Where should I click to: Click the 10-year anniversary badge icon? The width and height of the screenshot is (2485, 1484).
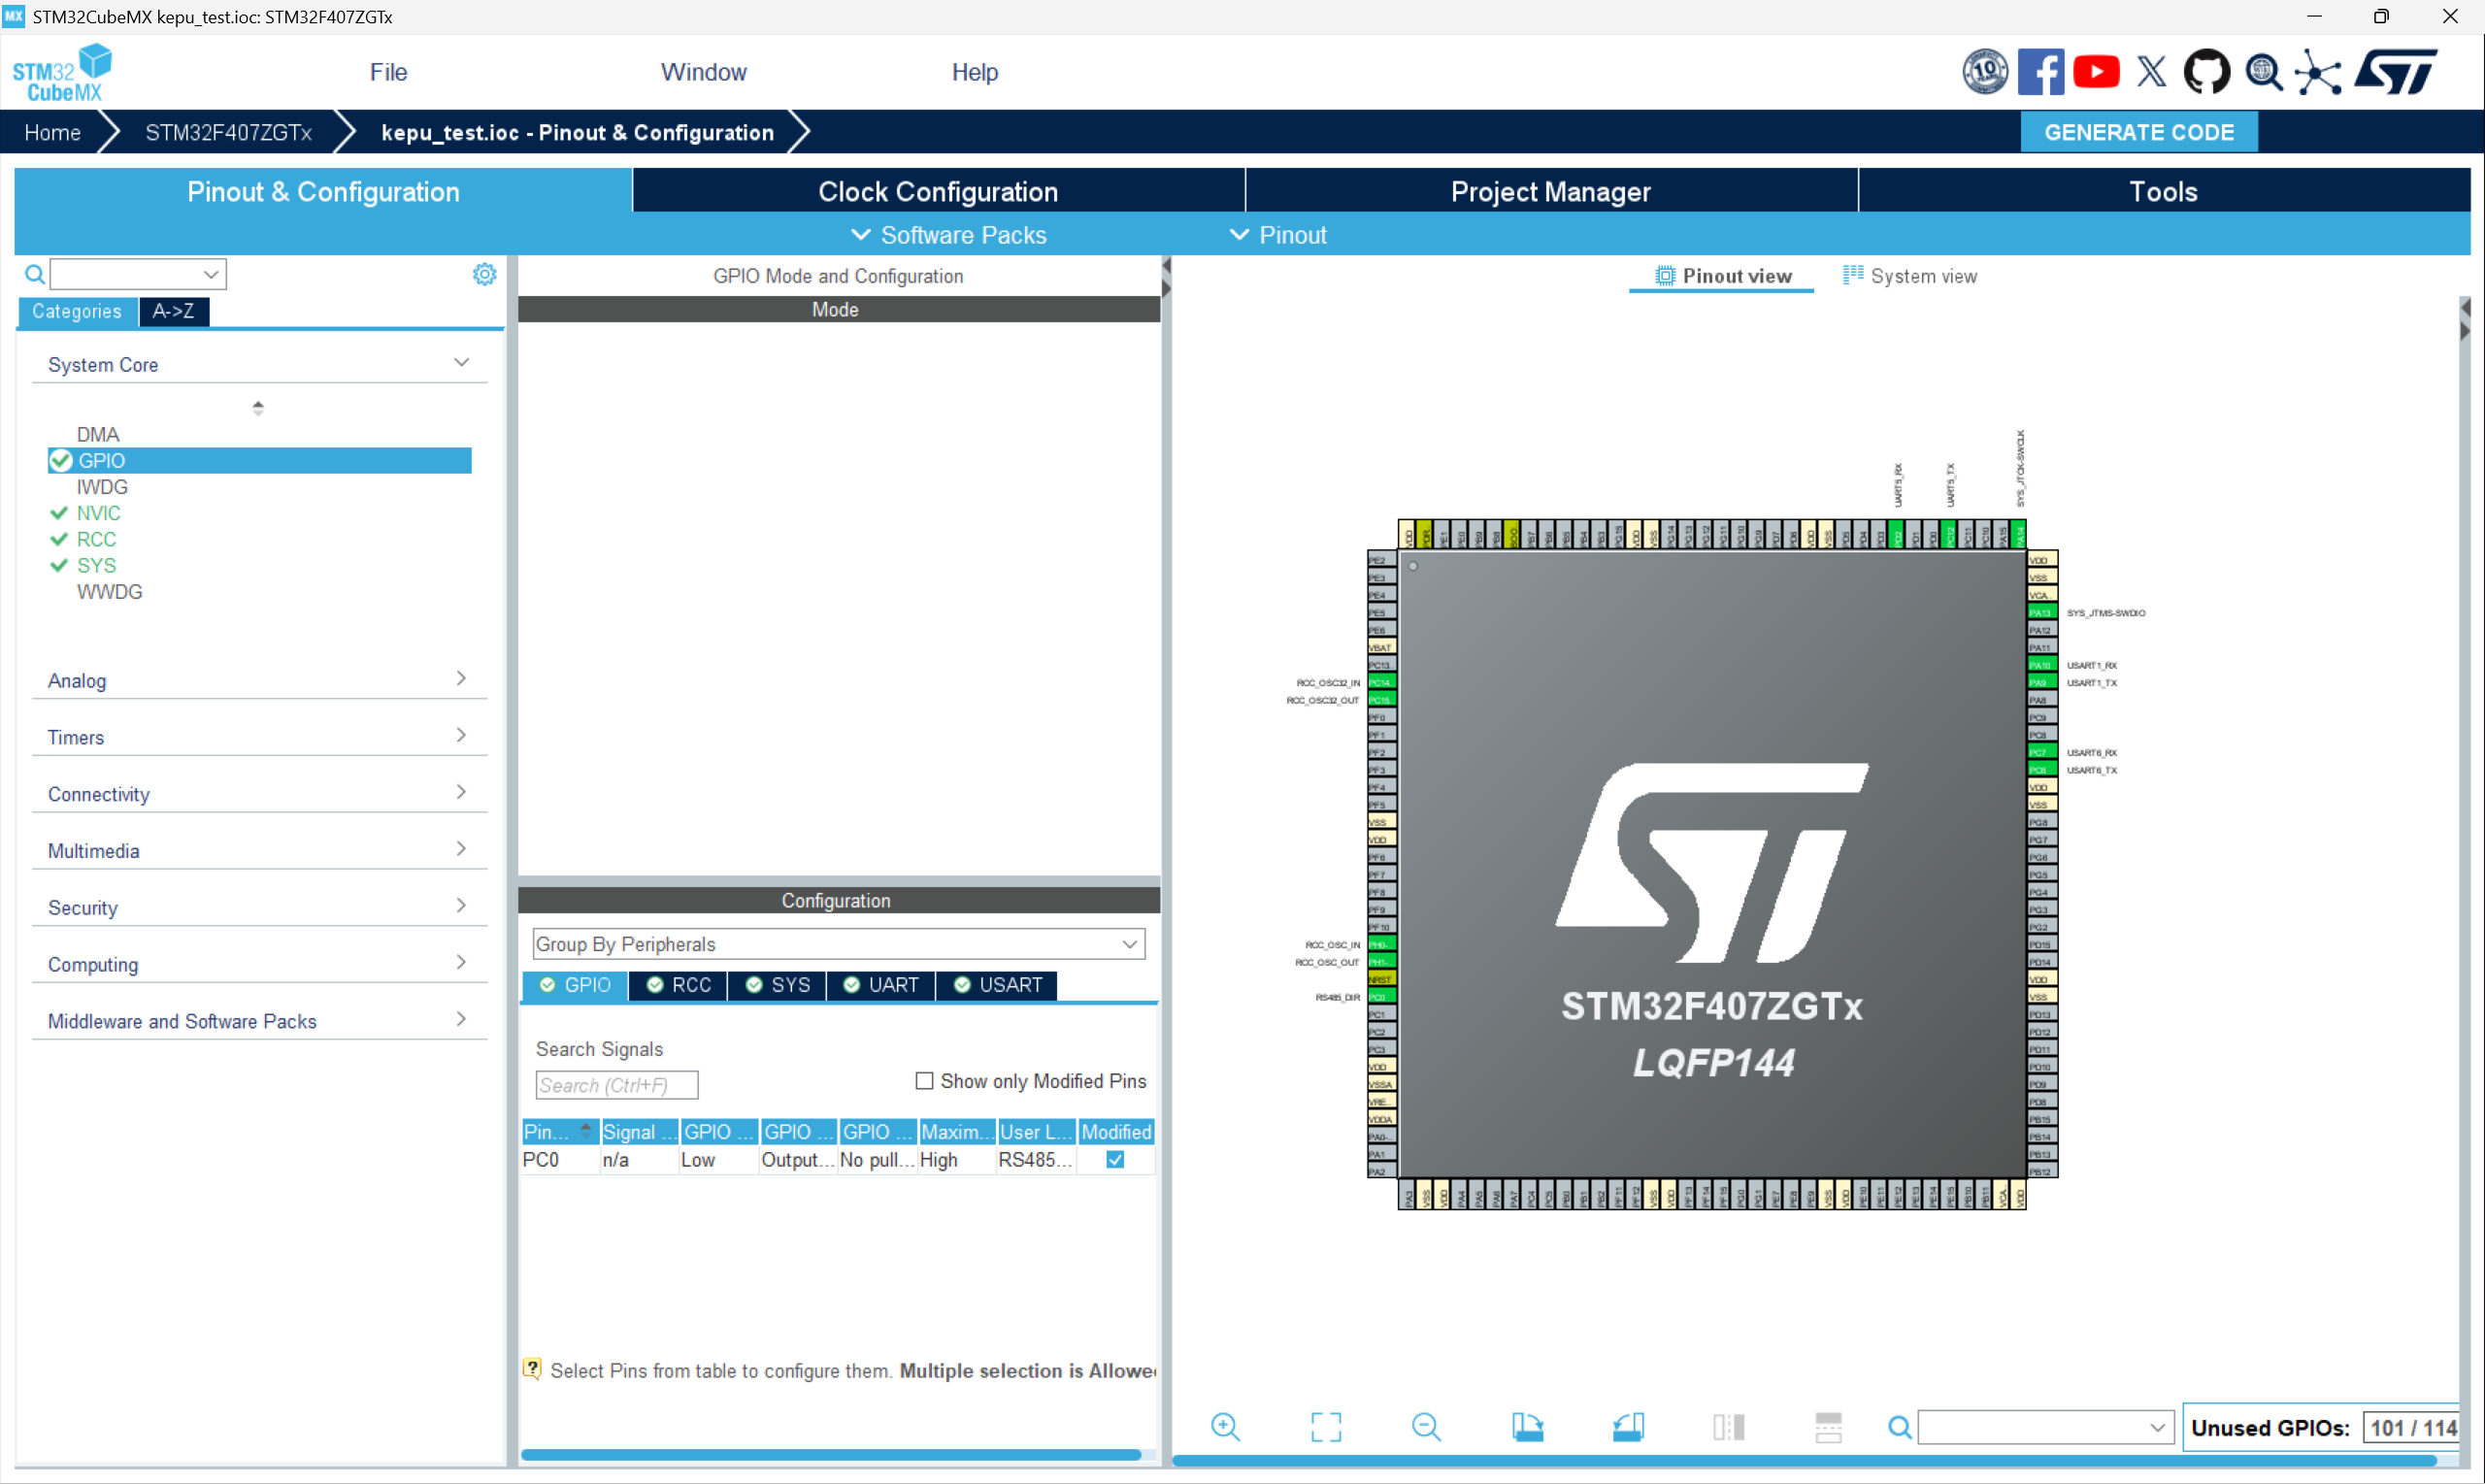tap(1984, 72)
